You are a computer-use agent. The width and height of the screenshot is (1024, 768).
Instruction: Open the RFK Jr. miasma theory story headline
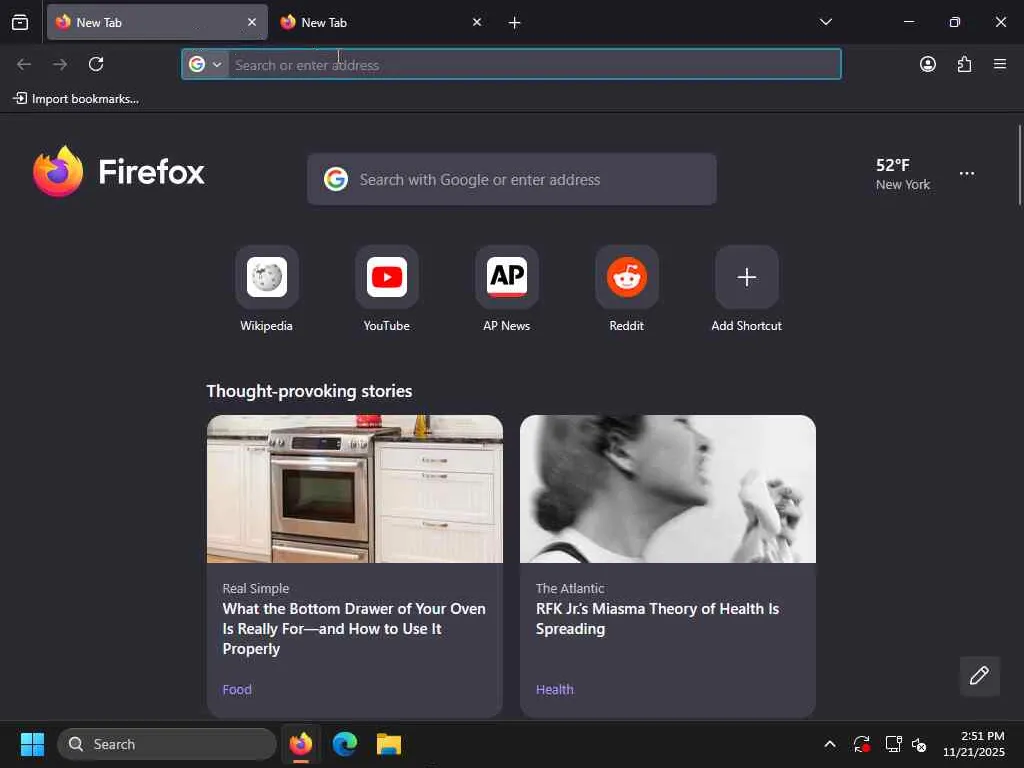pyautogui.click(x=658, y=618)
